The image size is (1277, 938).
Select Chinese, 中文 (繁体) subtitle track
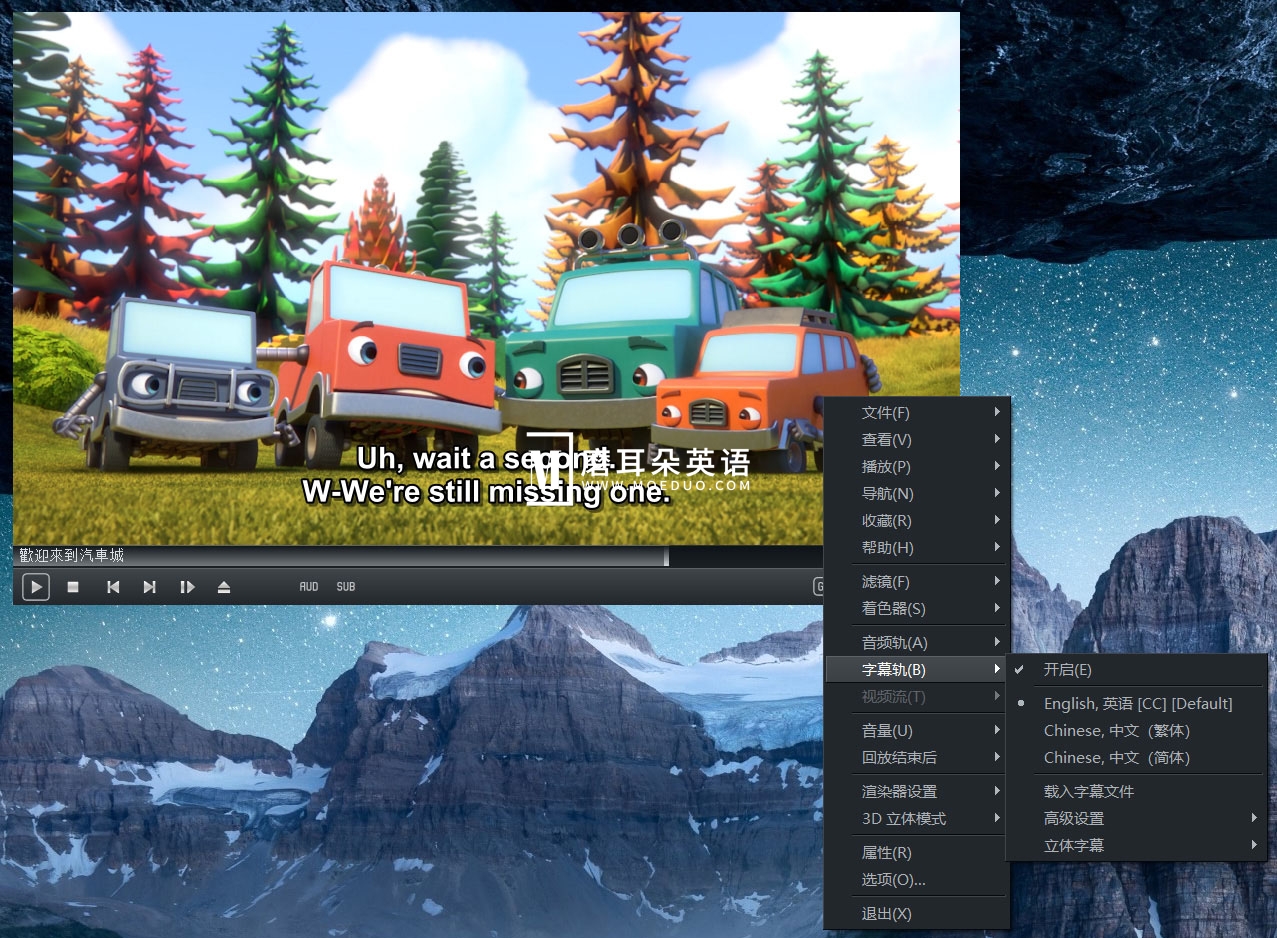1116,731
